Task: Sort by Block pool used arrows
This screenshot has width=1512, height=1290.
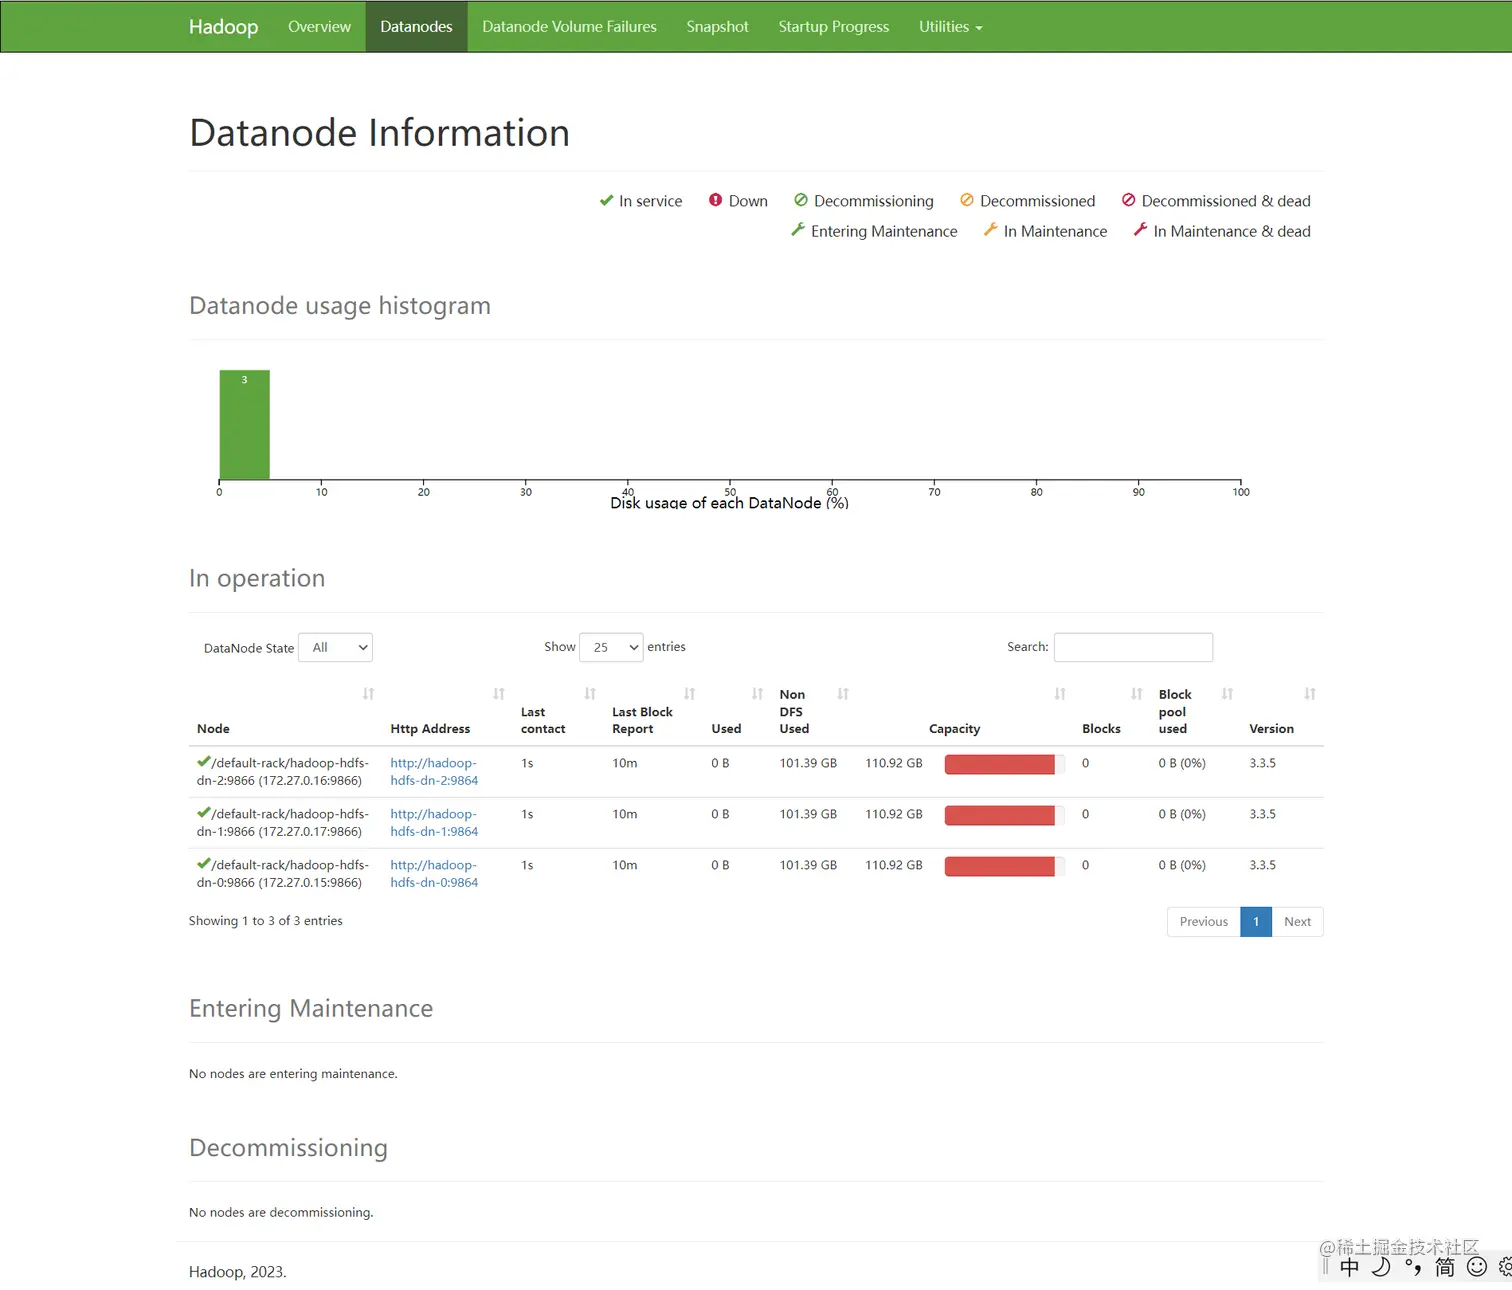Action: [1227, 694]
